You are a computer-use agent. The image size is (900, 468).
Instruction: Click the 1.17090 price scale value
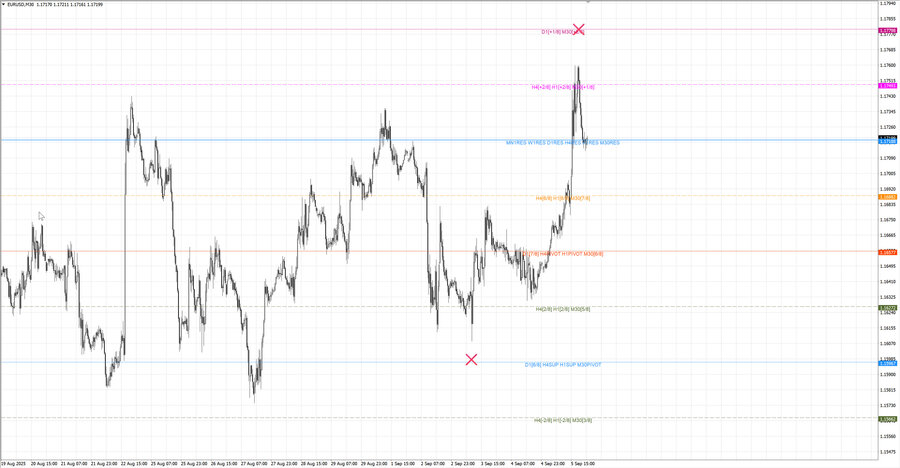point(887,158)
